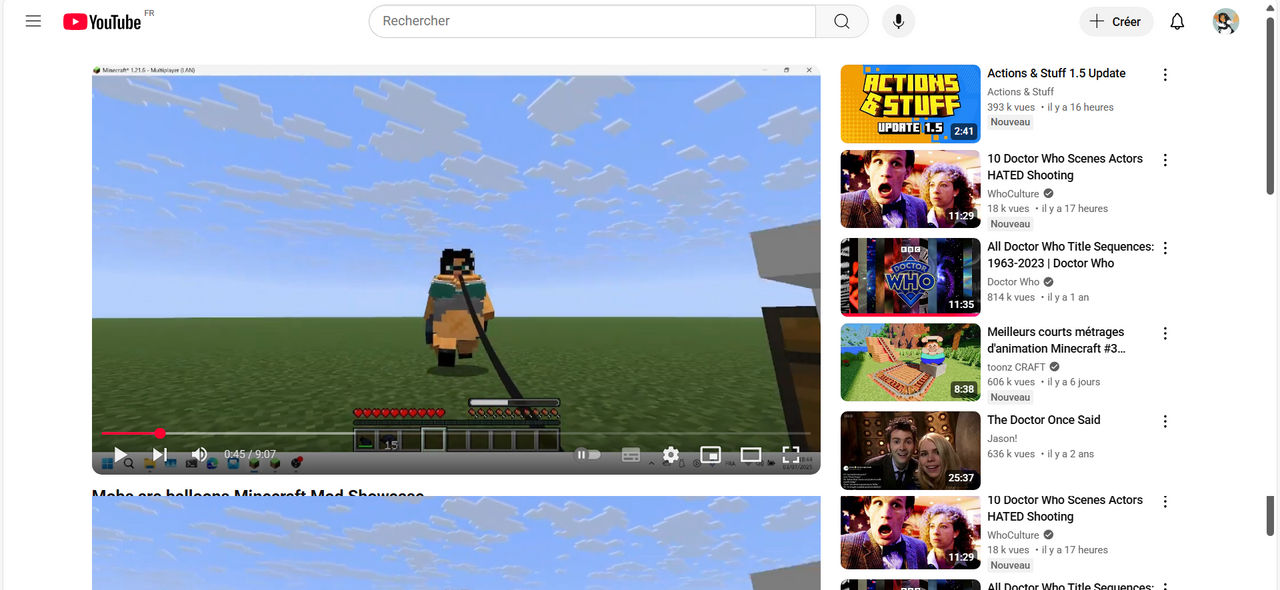The width and height of the screenshot is (1280, 590).
Task: Go to the YouTube home logo
Action: point(102,21)
